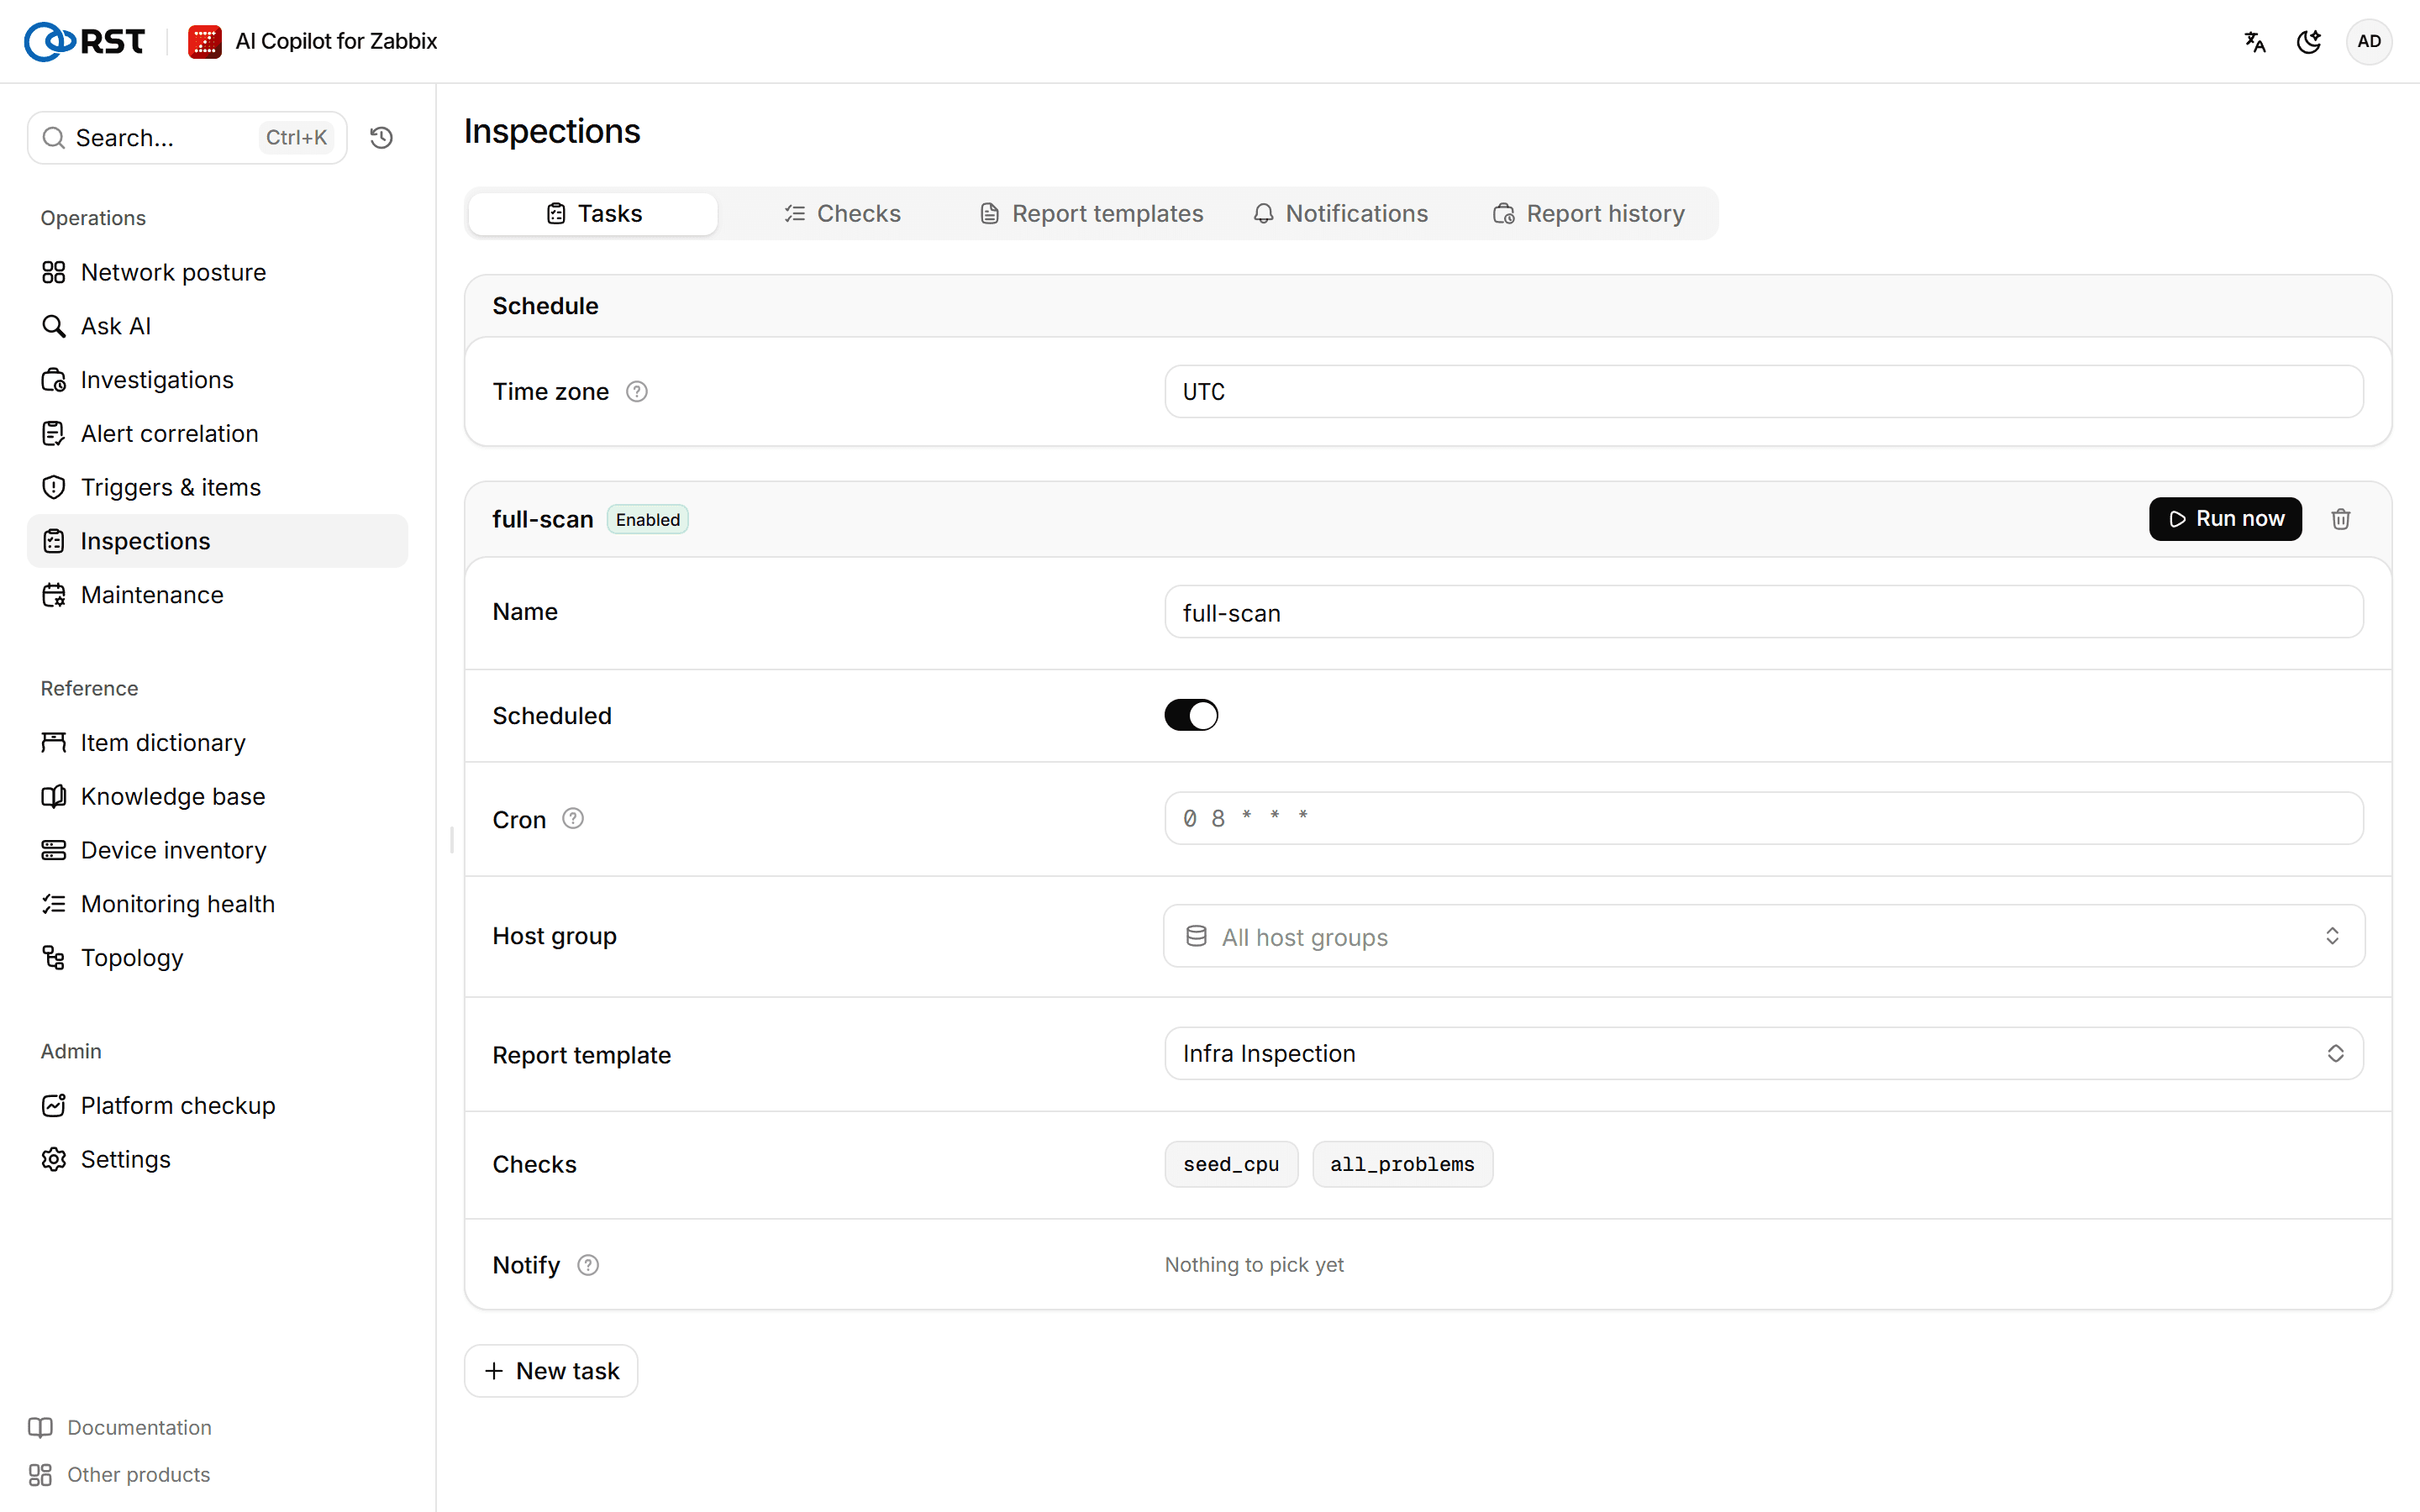Click the seed_cpu check tag
The image size is (2420, 1512).
click(1231, 1164)
